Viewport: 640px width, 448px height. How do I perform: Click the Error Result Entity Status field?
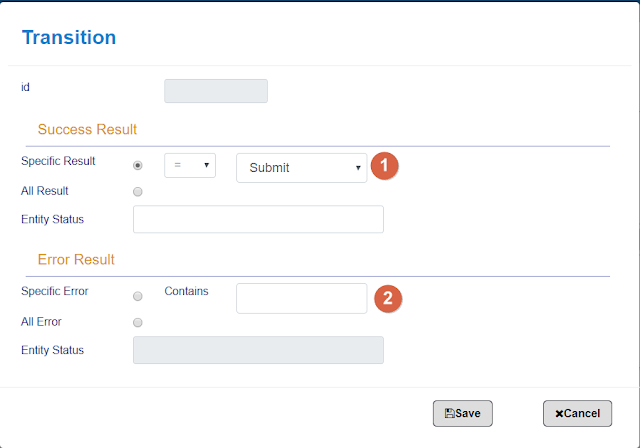[258, 350]
